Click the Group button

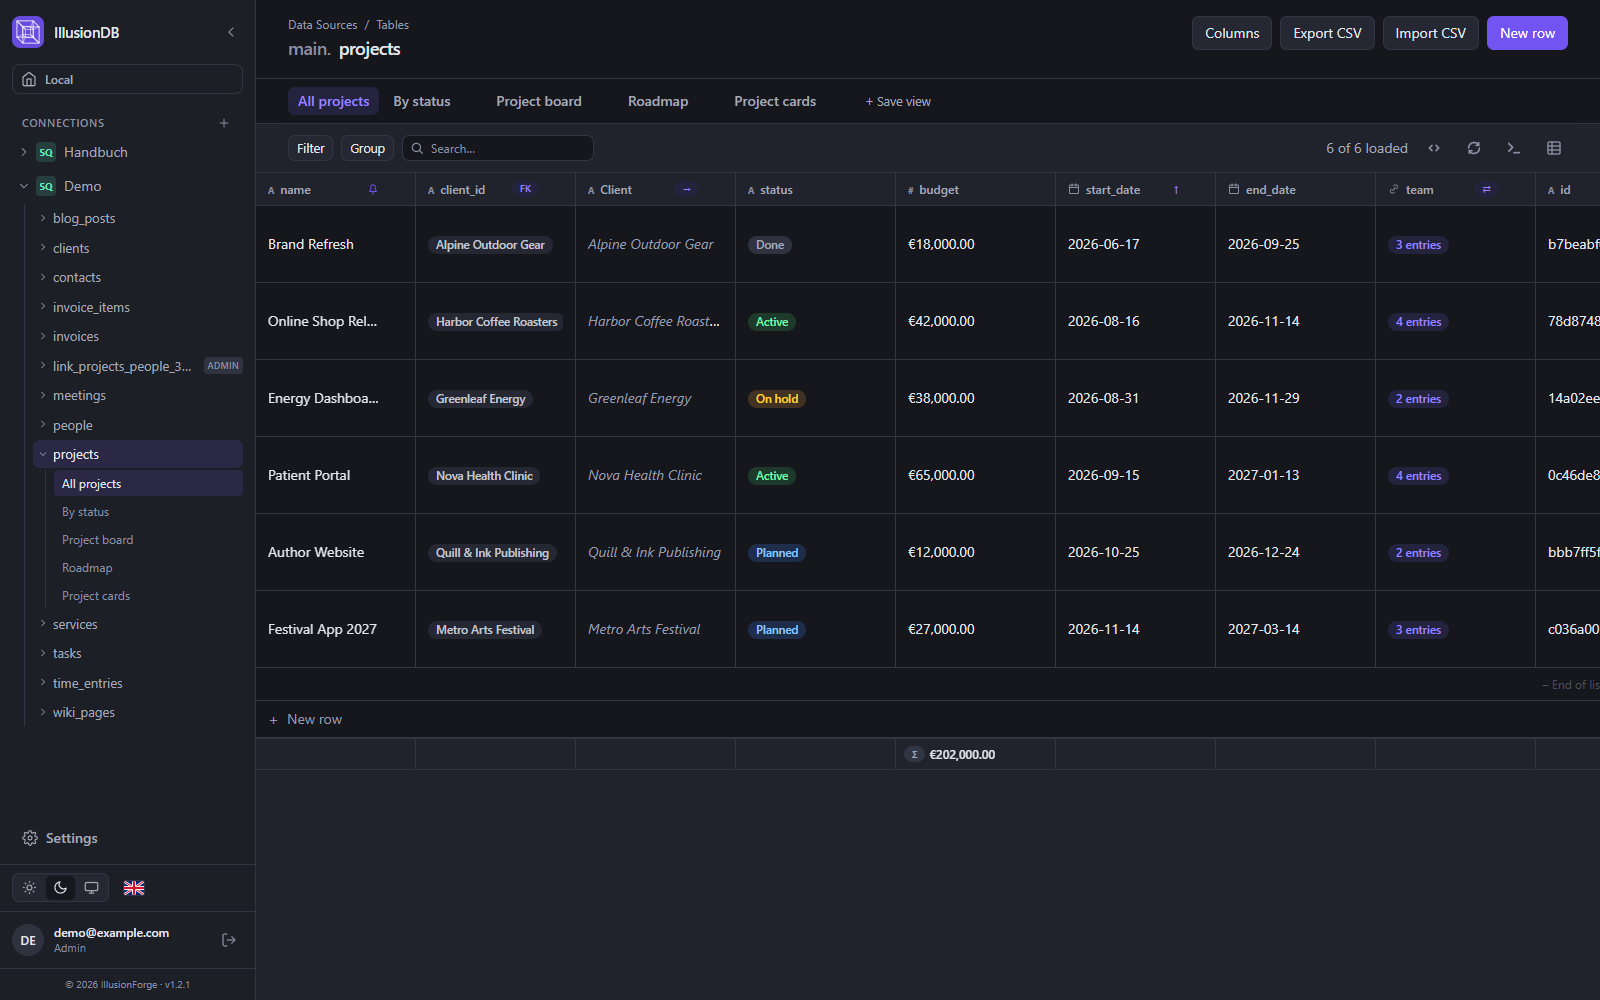tap(367, 148)
